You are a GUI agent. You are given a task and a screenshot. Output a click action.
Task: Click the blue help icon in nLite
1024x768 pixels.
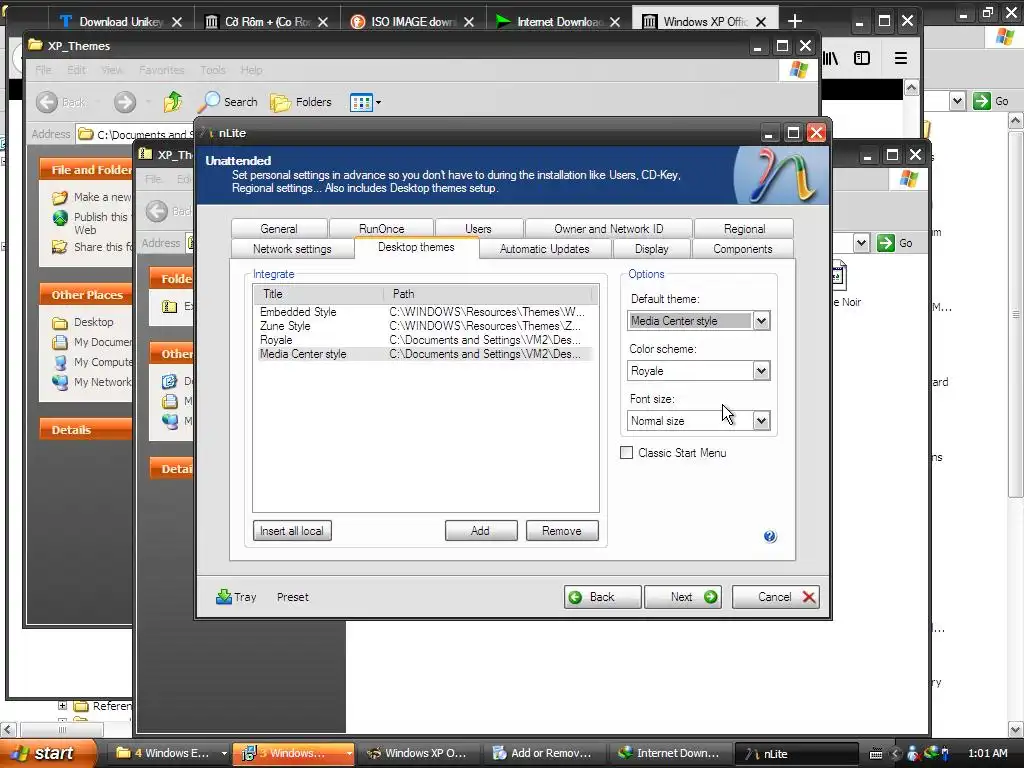[x=770, y=536]
